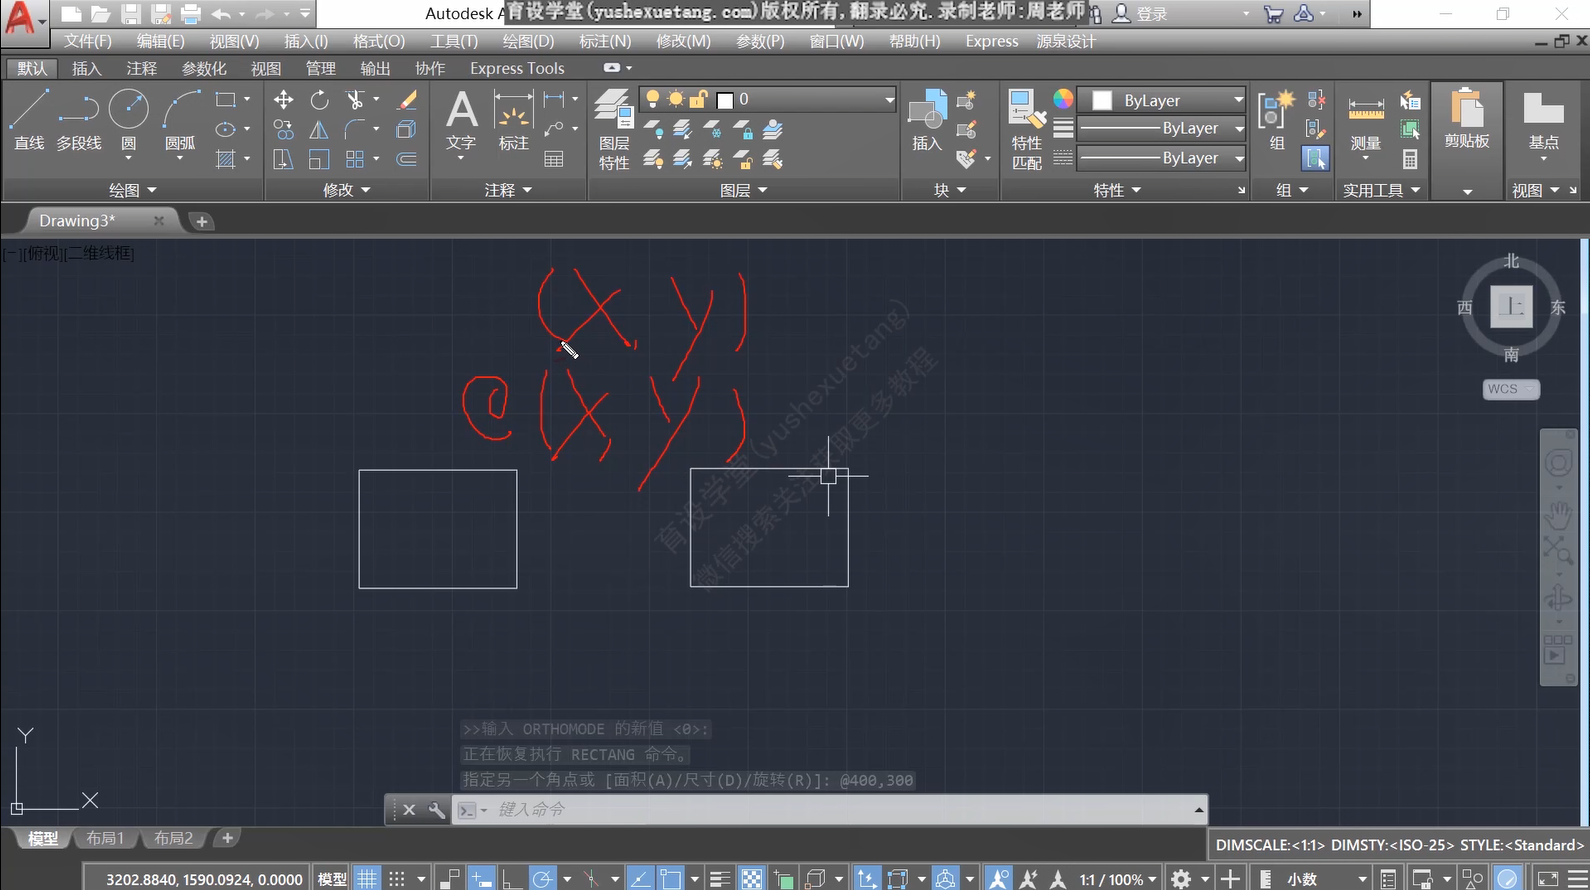This screenshot has width=1590, height=890.
Task: Select the Erase tool icon
Action: point(407,100)
